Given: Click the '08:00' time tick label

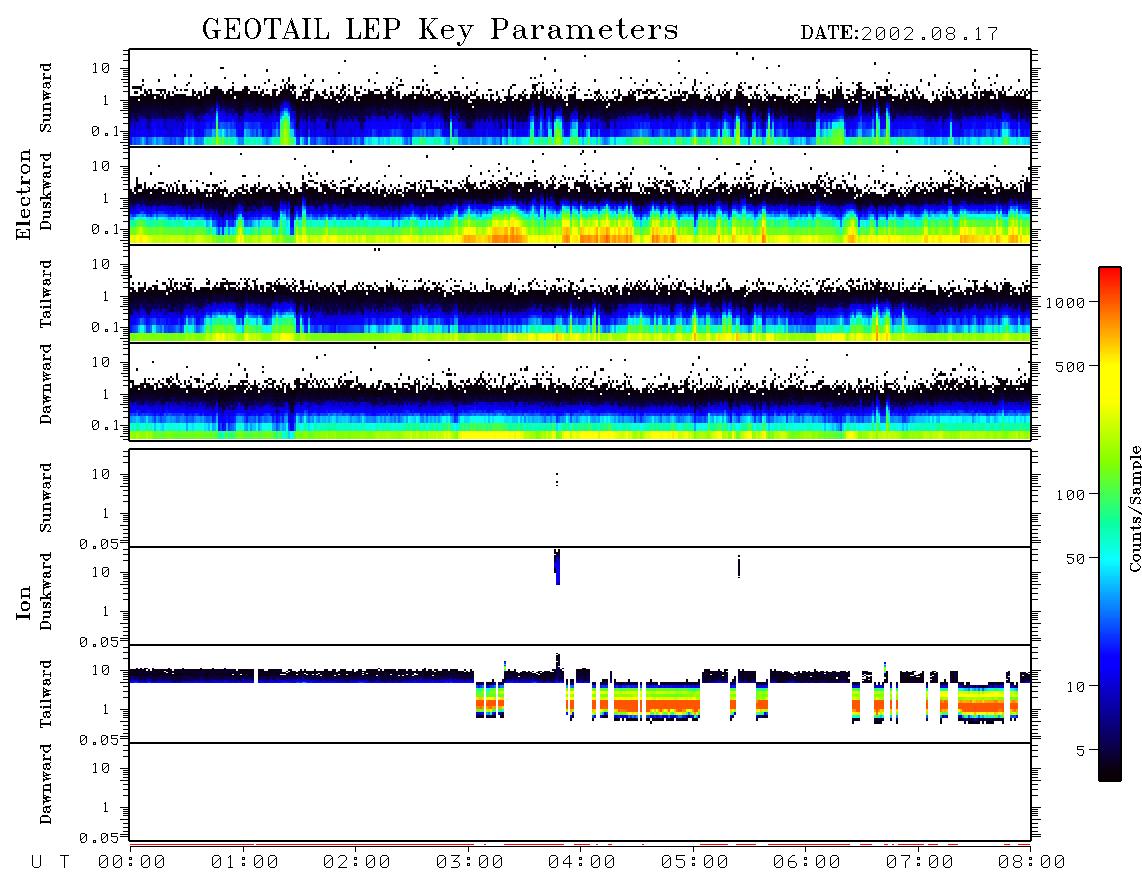Looking at the screenshot, I should [x=1032, y=863].
